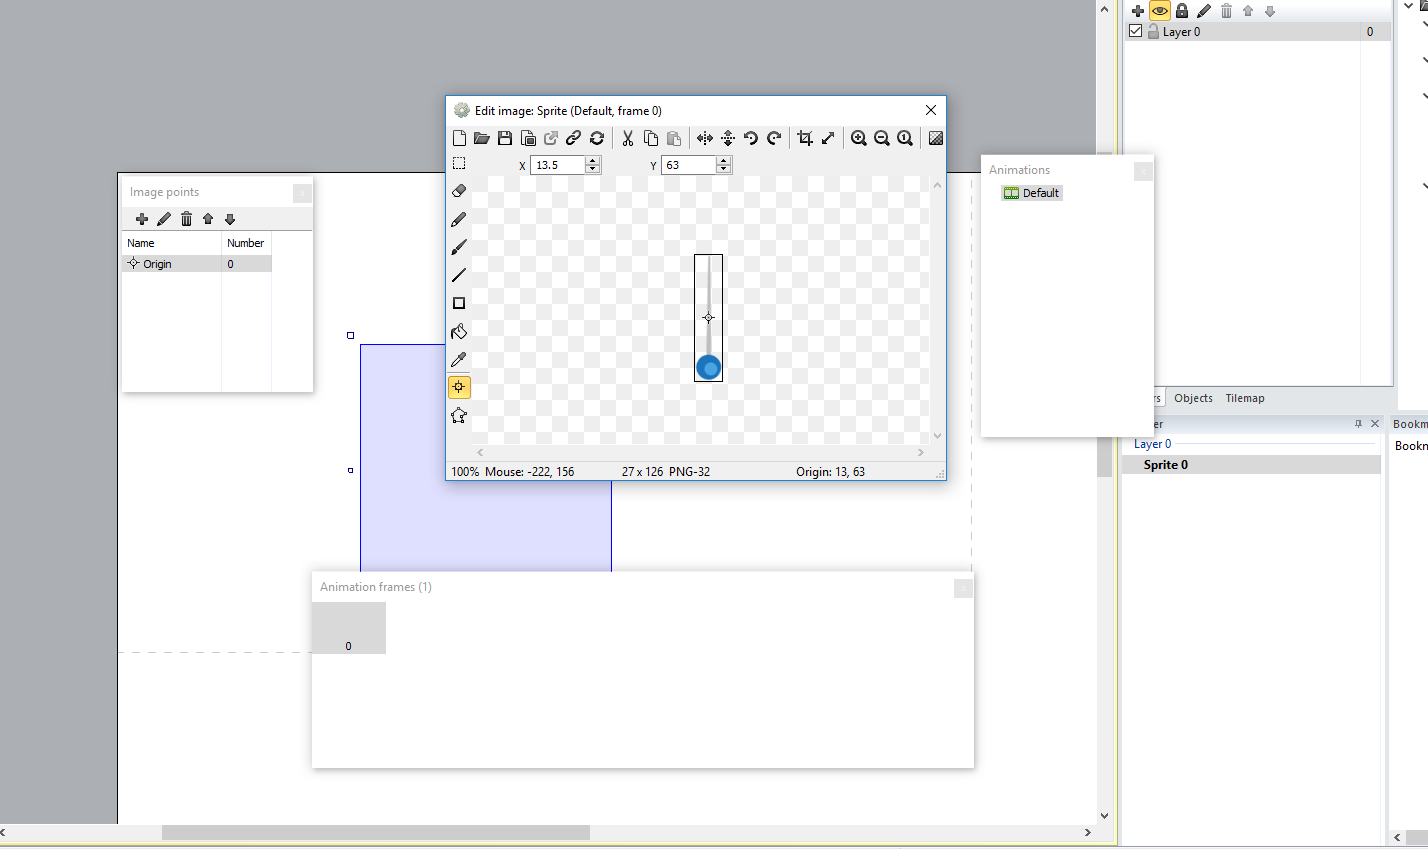Viewport: 1428px width, 849px height.
Task: Crop the image with Crop tool
Action: point(805,138)
